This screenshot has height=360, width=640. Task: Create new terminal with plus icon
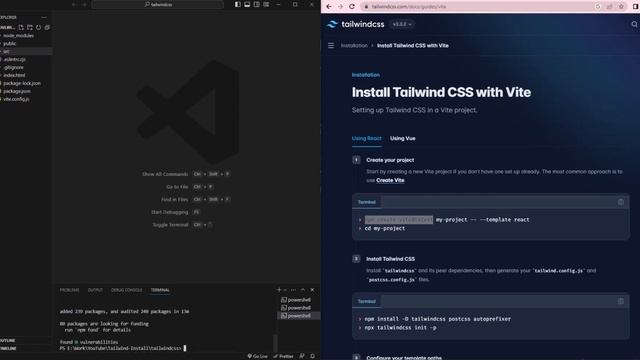tap(279, 290)
